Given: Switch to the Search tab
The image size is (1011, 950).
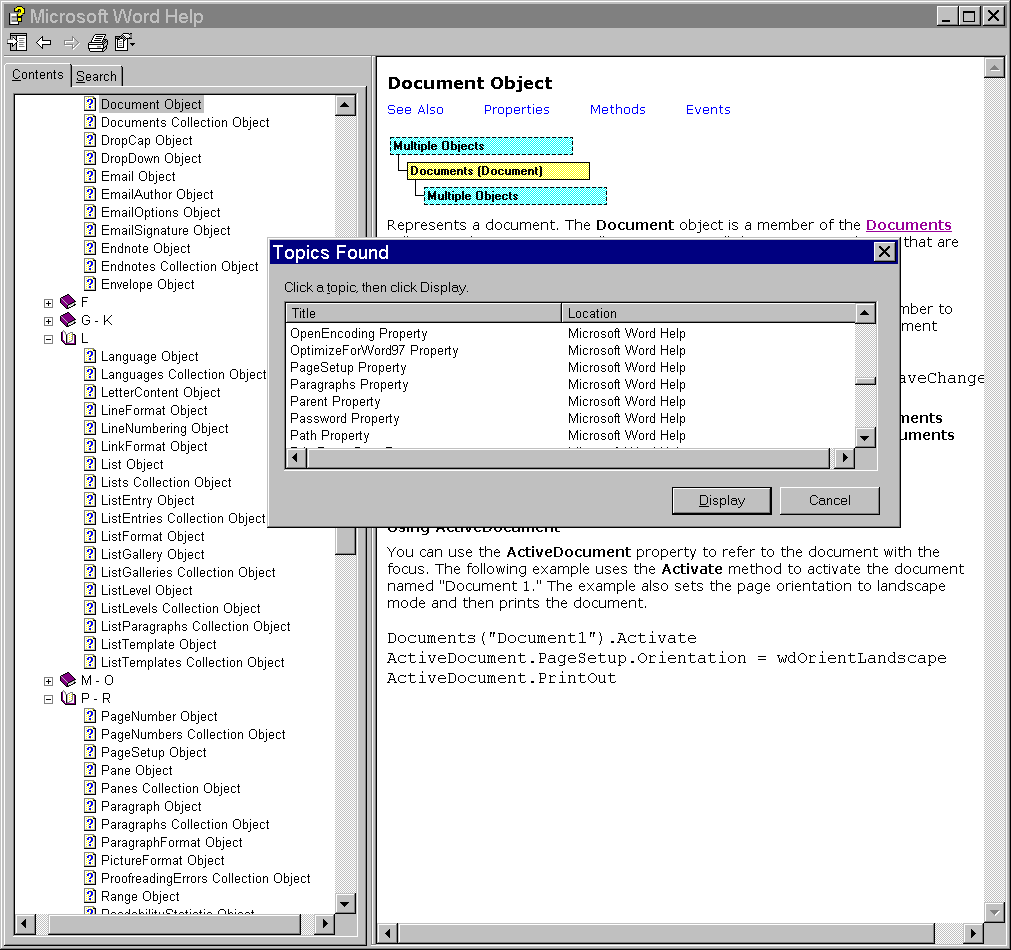Looking at the screenshot, I should (96, 76).
